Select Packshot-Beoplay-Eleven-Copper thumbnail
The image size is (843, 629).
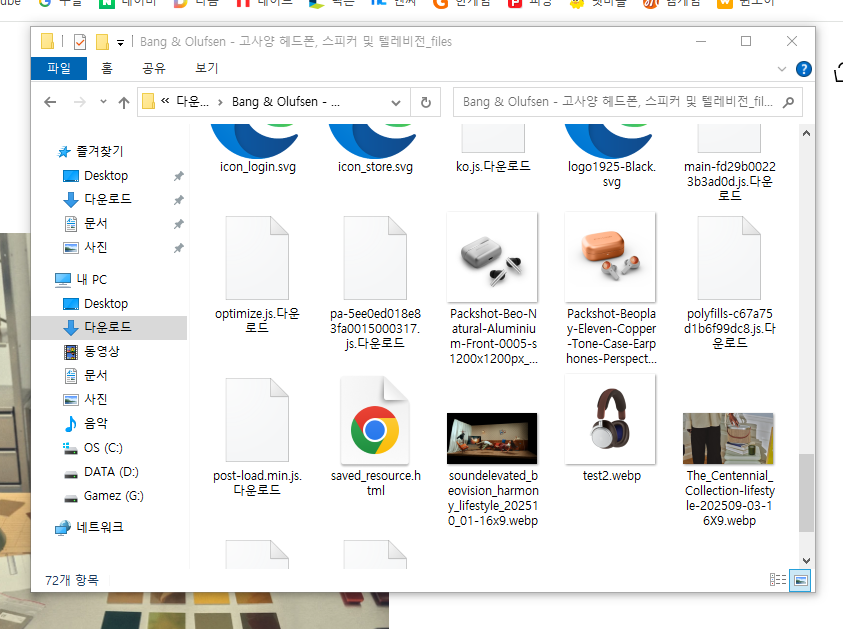coord(610,257)
